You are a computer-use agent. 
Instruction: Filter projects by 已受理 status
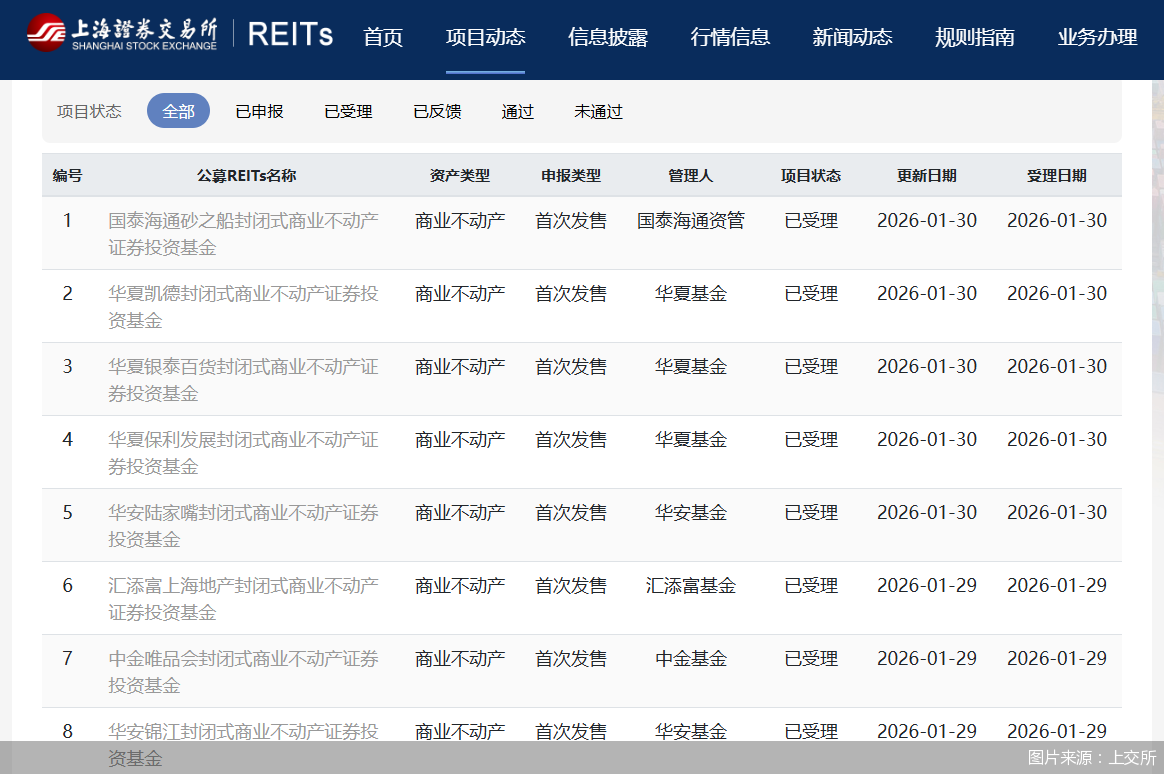[x=347, y=111]
